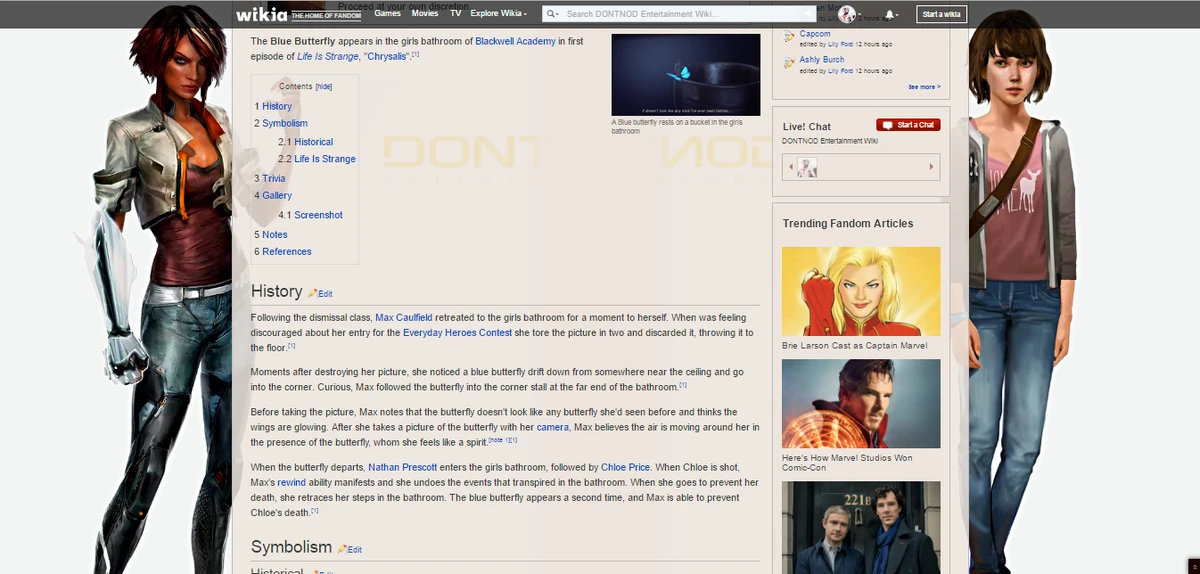The width and height of the screenshot is (1200, 574).
Task: Click the left arrow in the Live Chat user carousel
Action: 791,167
